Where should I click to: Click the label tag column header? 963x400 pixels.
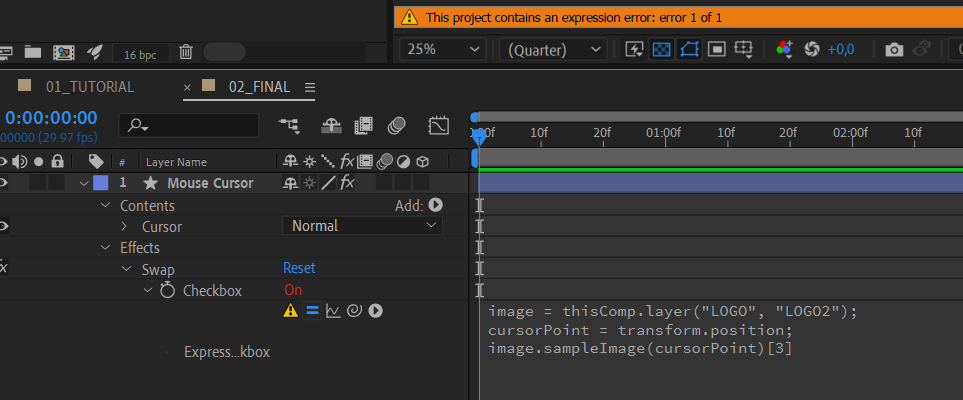95,162
